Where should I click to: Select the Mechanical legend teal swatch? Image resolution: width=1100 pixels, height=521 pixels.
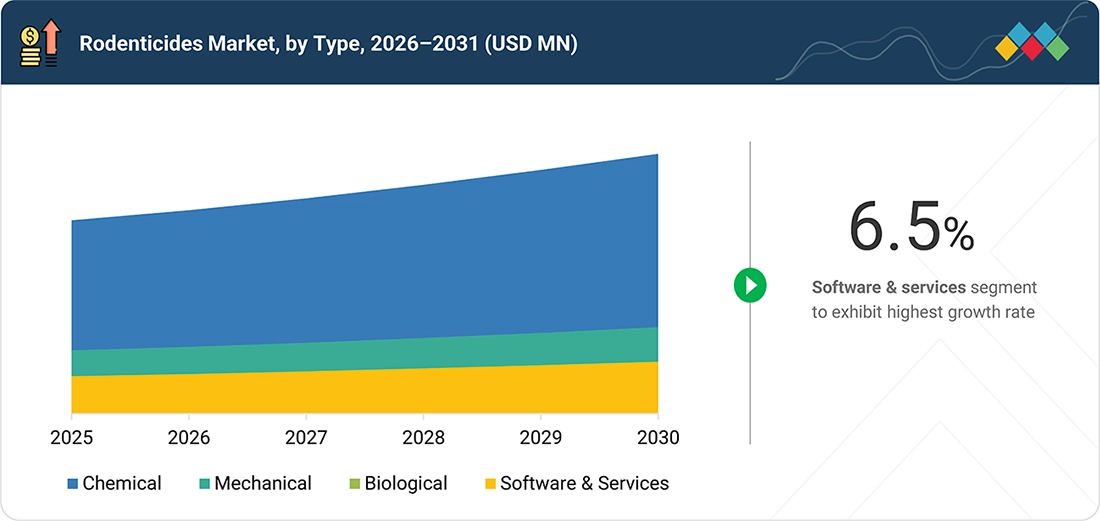tap(205, 483)
